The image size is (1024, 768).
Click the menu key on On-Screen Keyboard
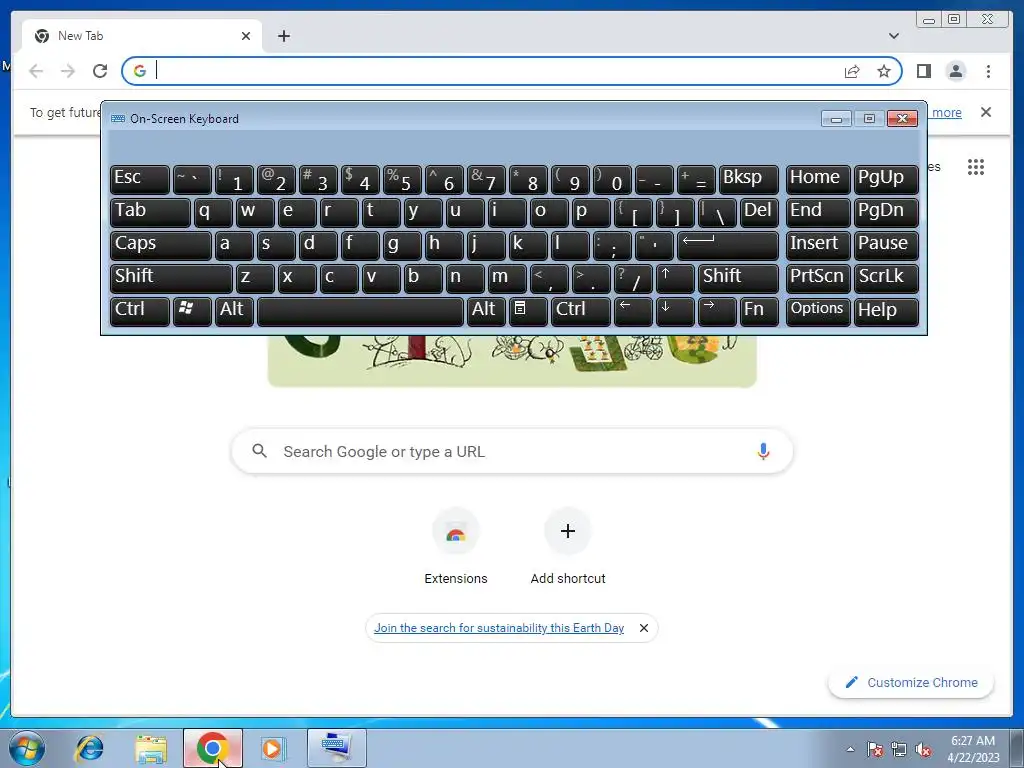click(528, 311)
